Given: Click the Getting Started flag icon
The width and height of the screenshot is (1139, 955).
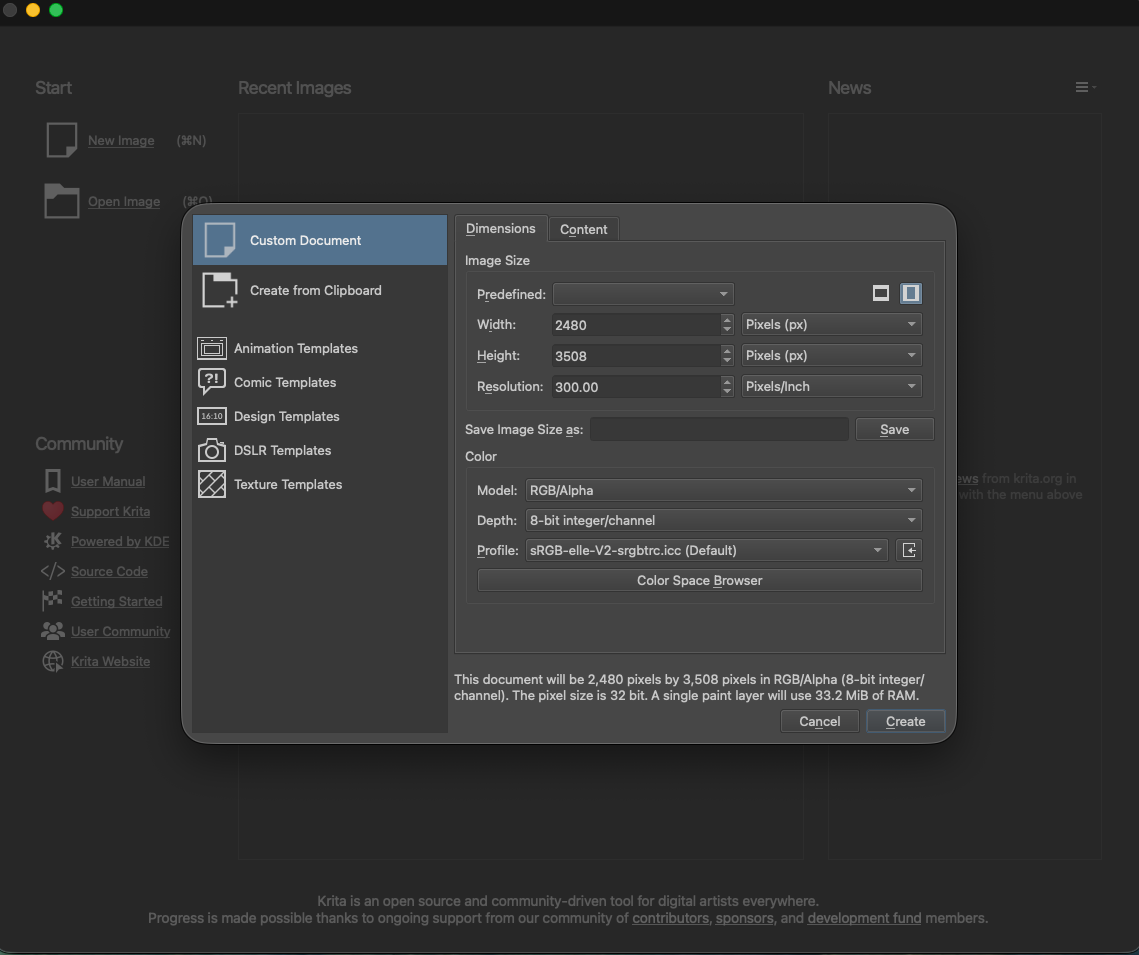Looking at the screenshot, I should [52, 601].
